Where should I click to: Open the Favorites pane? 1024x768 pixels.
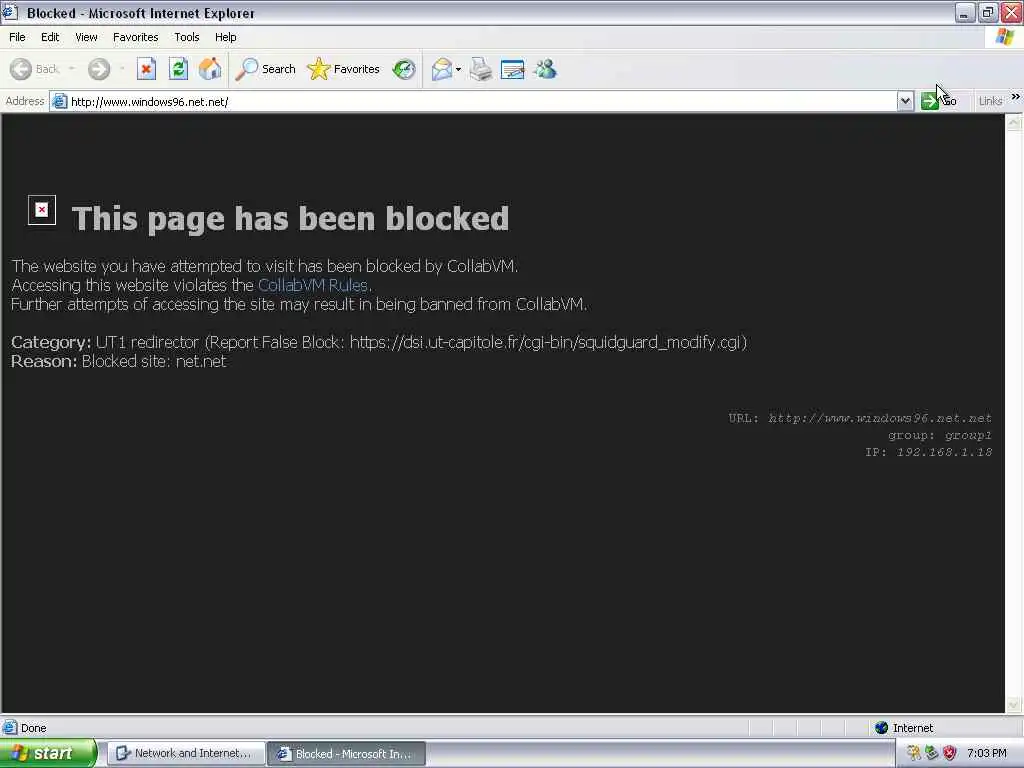click(x=344, y=69)
